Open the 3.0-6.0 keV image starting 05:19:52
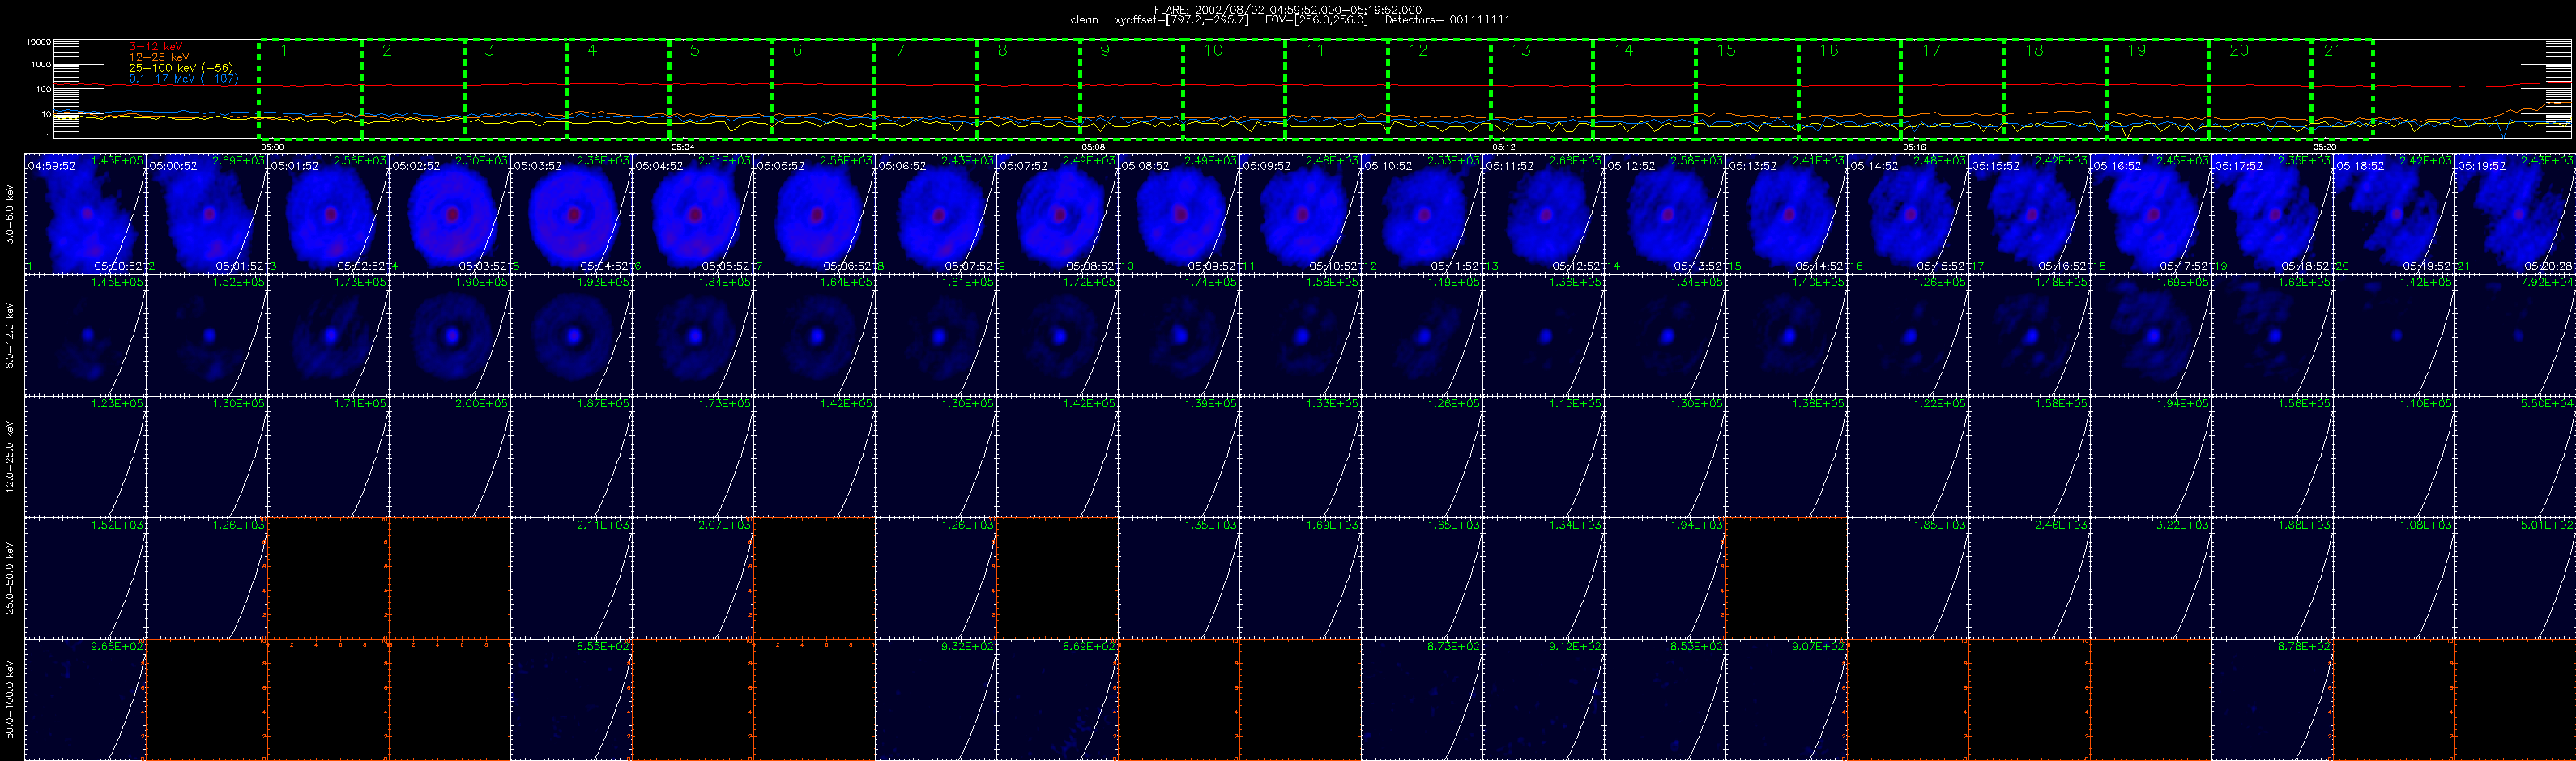2576x761 pixels. [2515, 214]
